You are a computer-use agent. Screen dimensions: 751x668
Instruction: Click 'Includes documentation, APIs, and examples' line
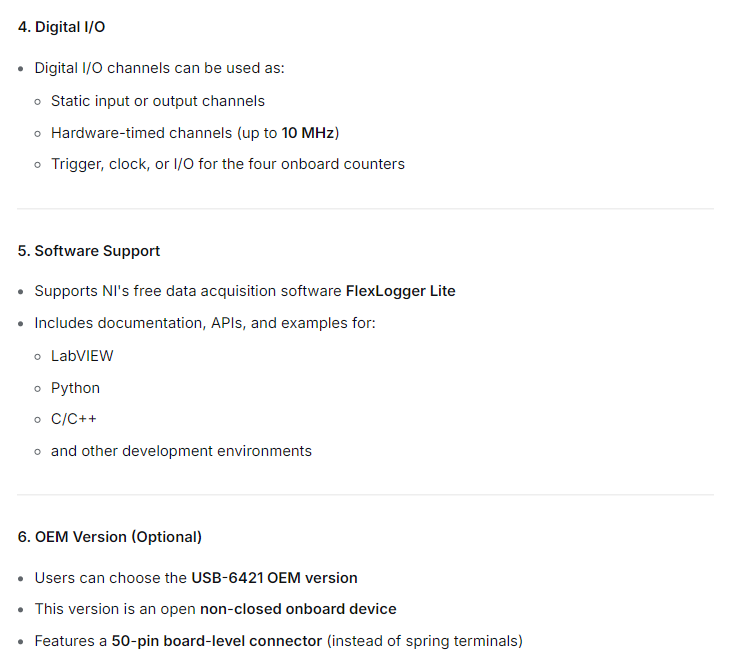205,323
